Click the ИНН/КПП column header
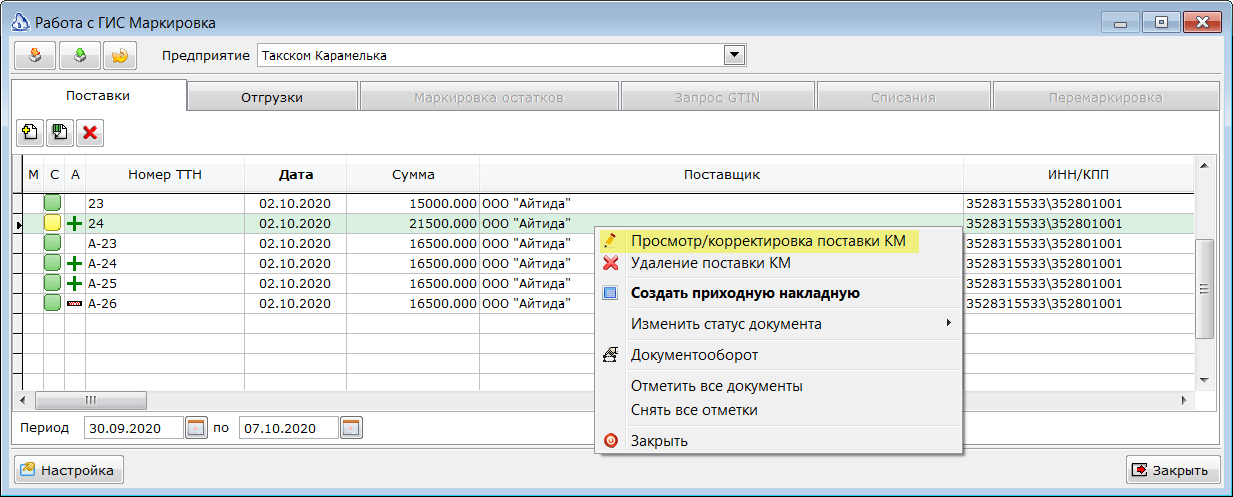The width and height of the screenshot is (1233, 497). 1079,174
